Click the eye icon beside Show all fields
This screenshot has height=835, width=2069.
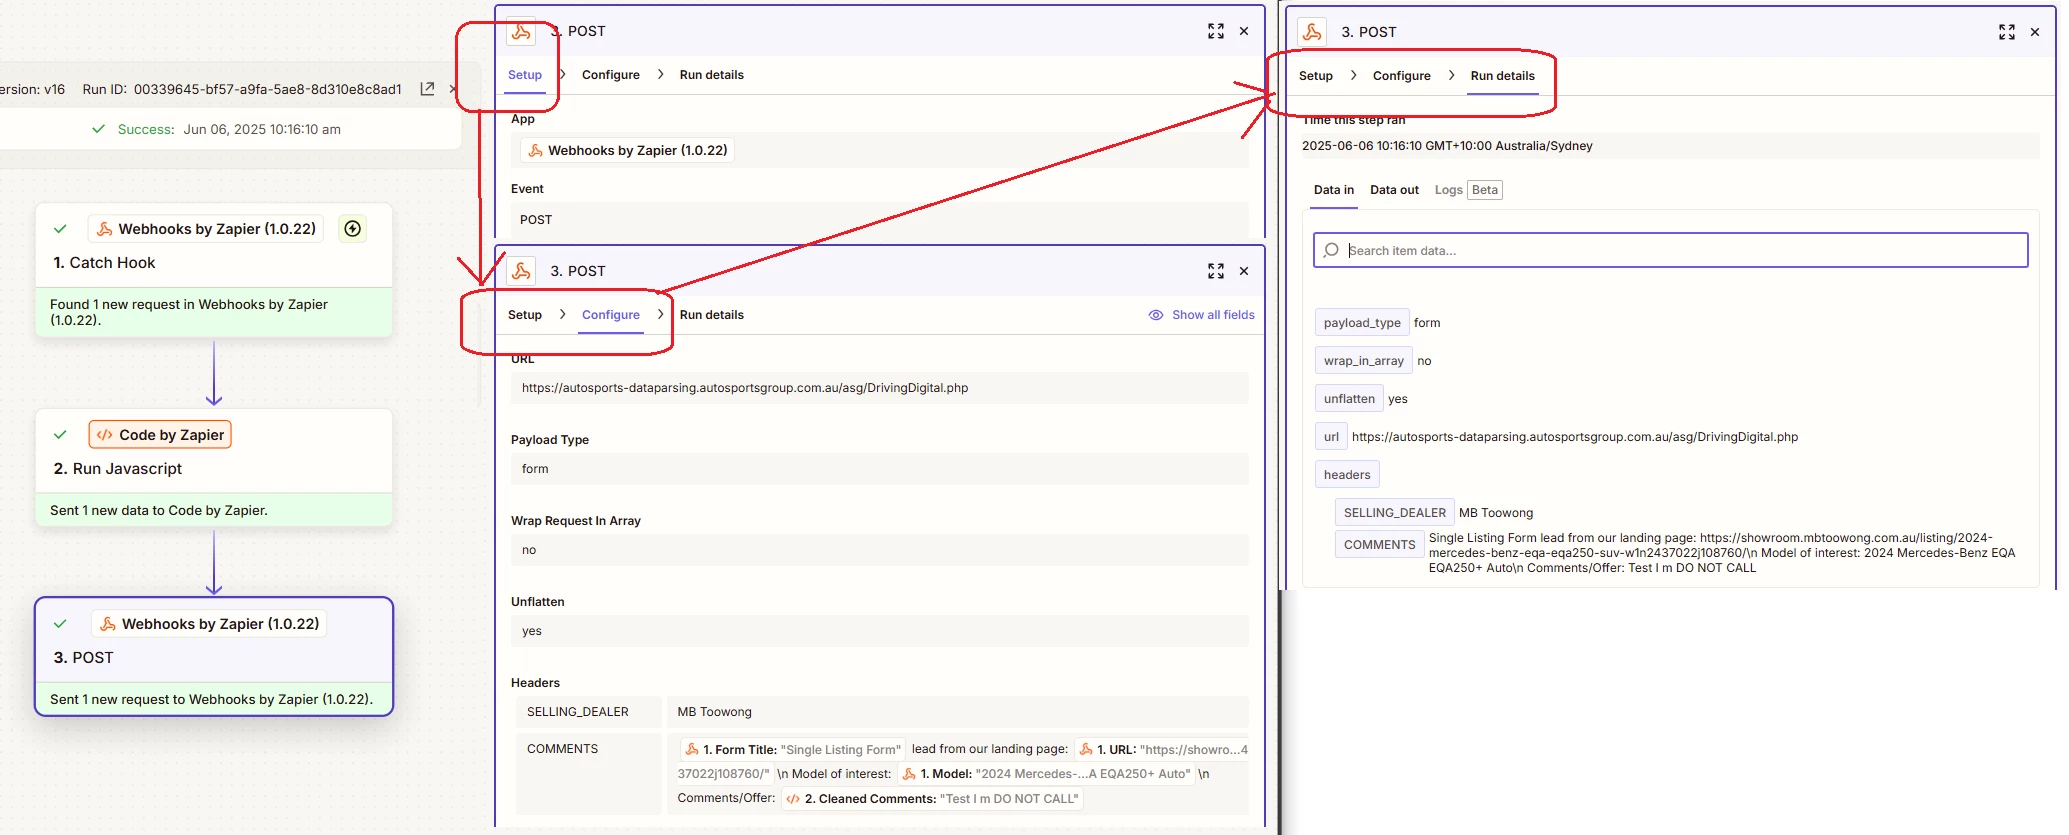pos(1156,315)
